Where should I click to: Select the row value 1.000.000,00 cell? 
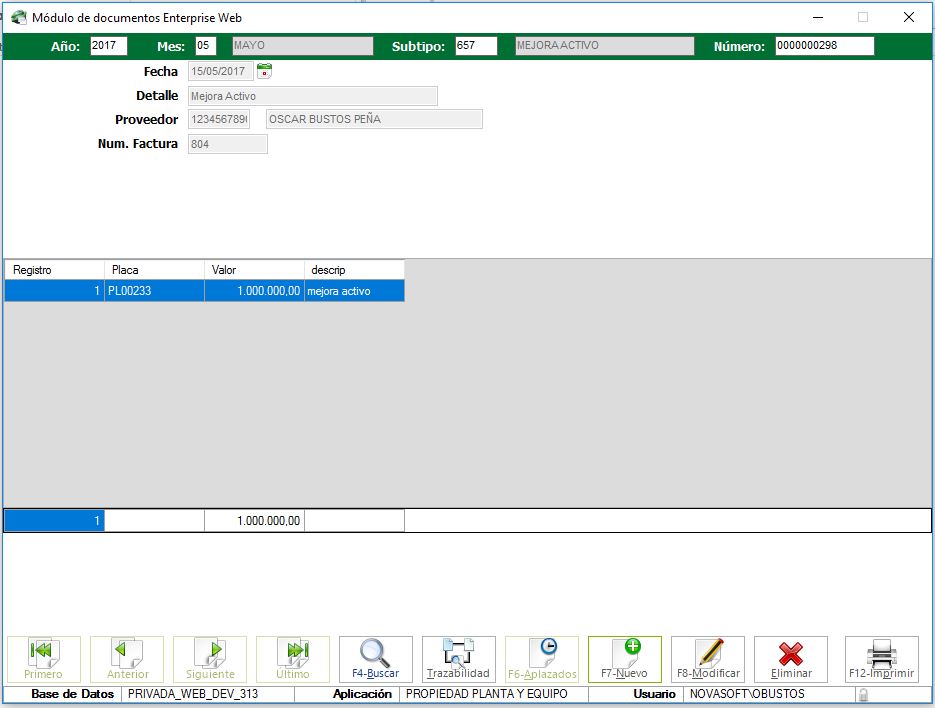254,290
